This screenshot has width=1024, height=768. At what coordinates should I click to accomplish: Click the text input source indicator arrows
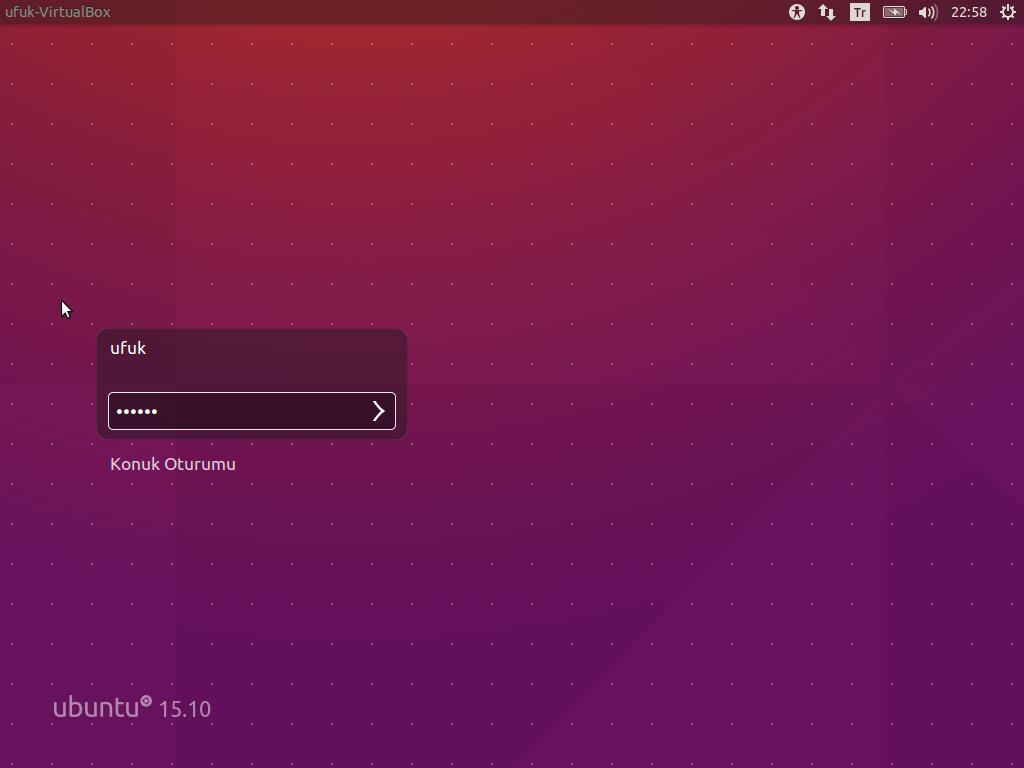click(x=826, y=12)
